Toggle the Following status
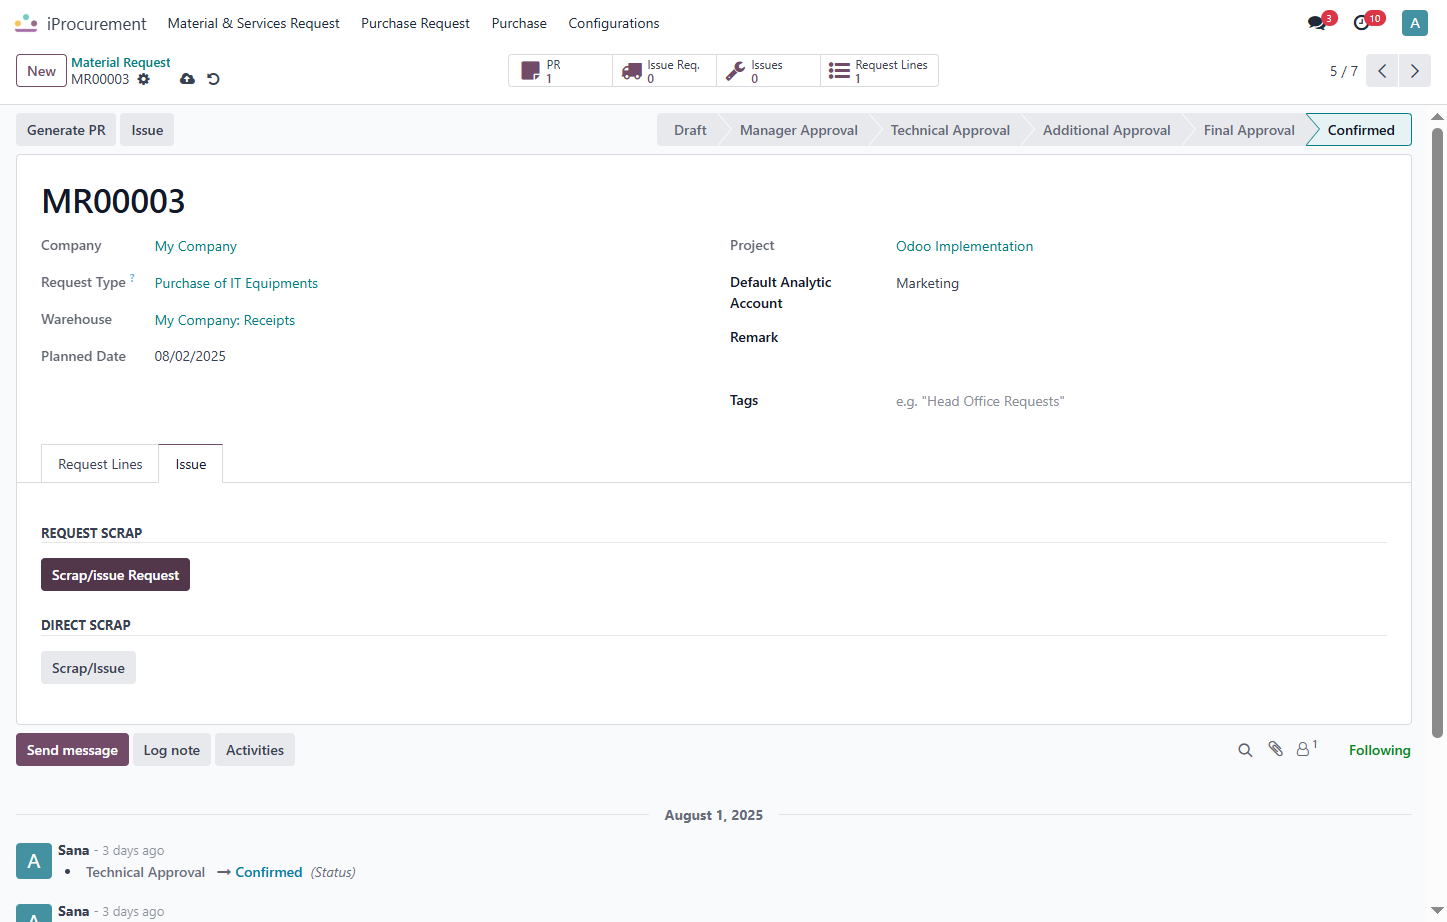The image size is (1447, 922). pos(1379,750)
